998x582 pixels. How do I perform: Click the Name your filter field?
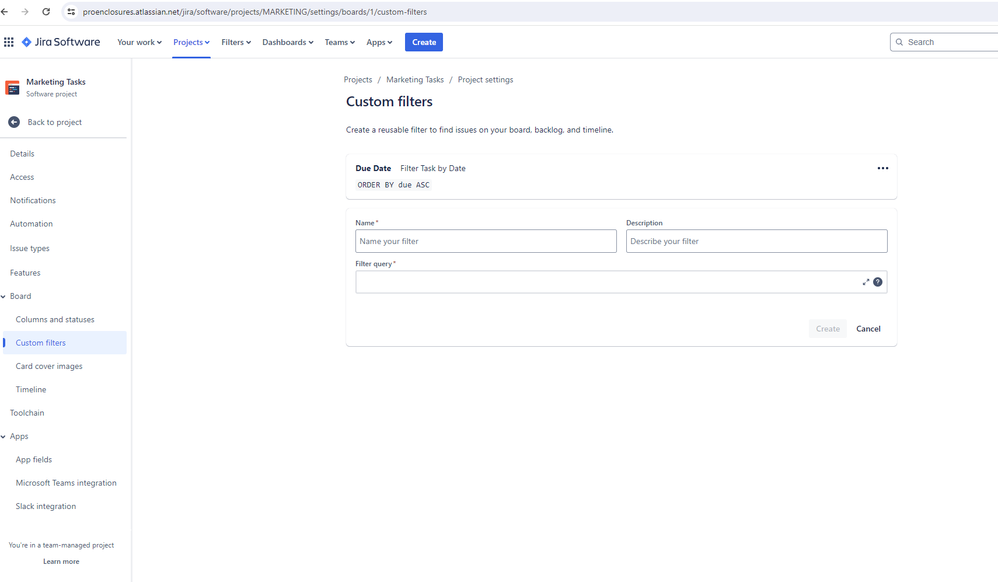(x=486, y=241)
